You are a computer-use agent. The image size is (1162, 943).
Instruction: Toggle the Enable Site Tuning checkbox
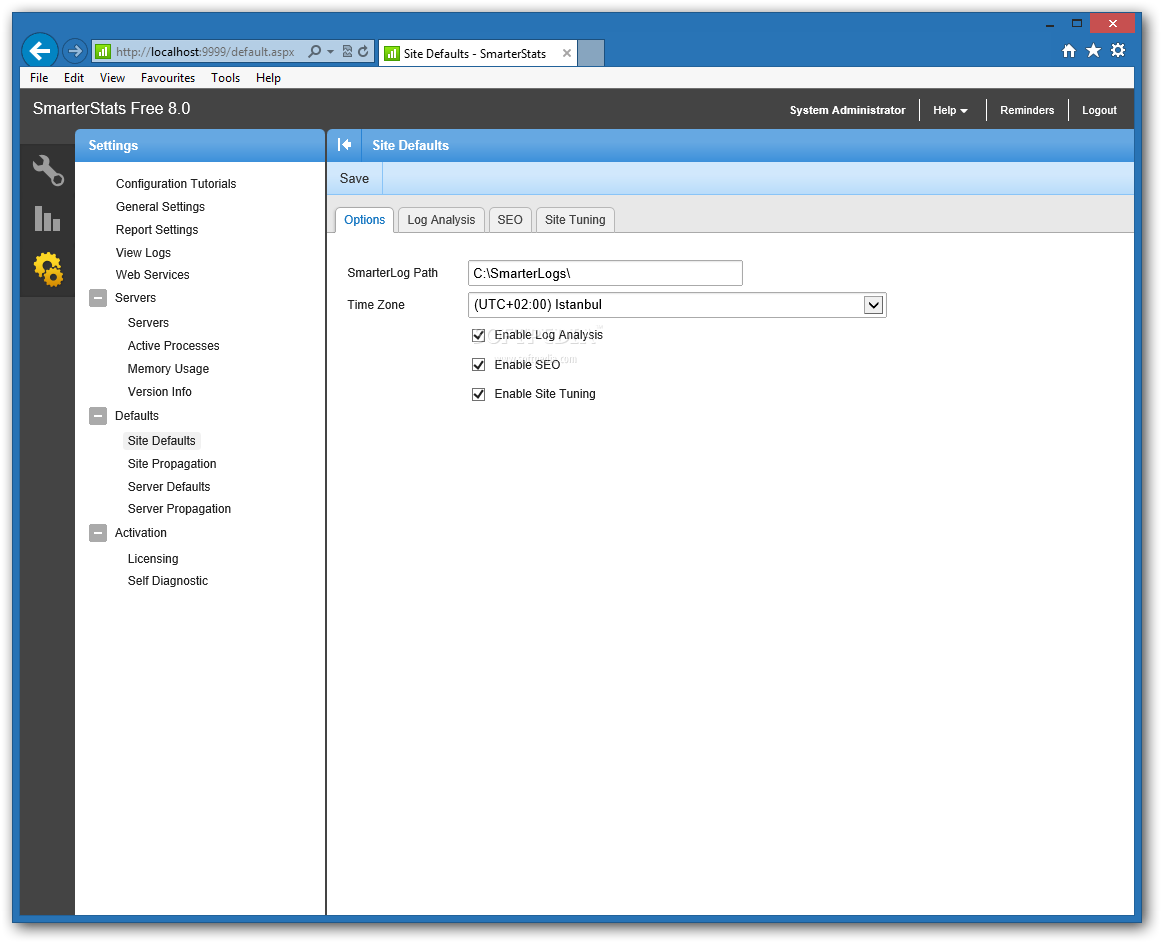tap(479, 394)
